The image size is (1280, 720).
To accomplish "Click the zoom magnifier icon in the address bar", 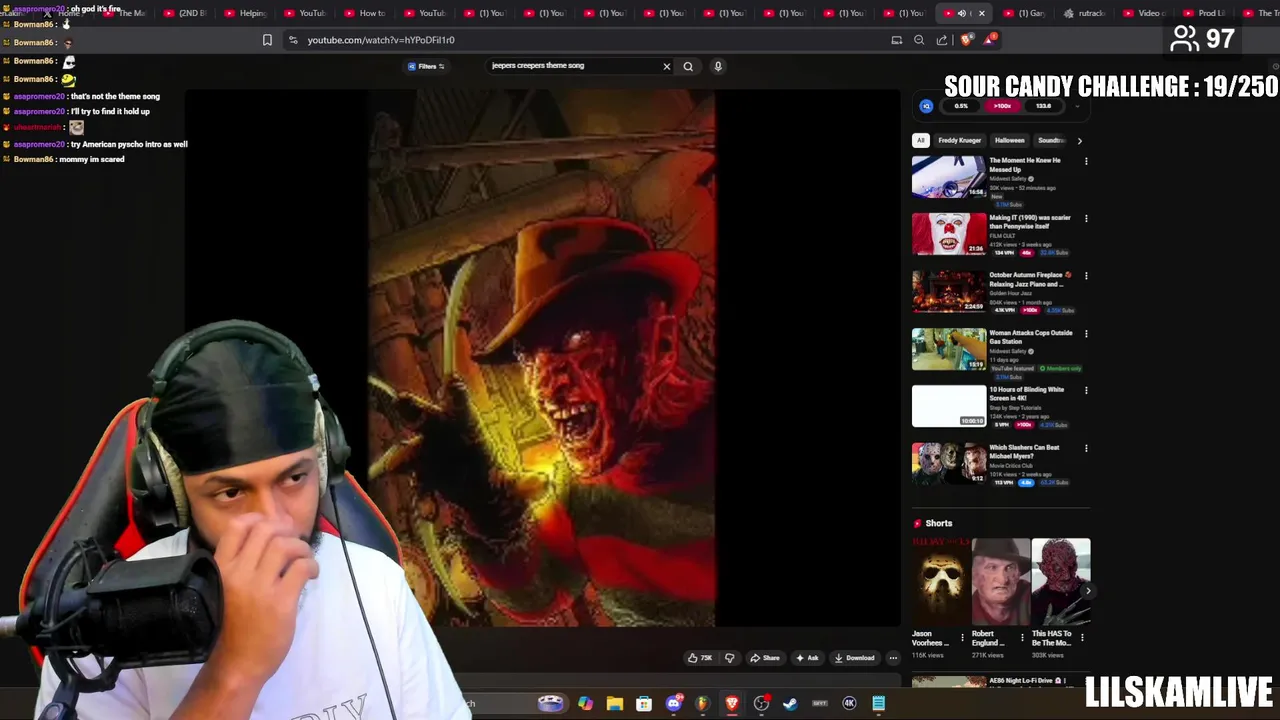I will coord(919,40).
